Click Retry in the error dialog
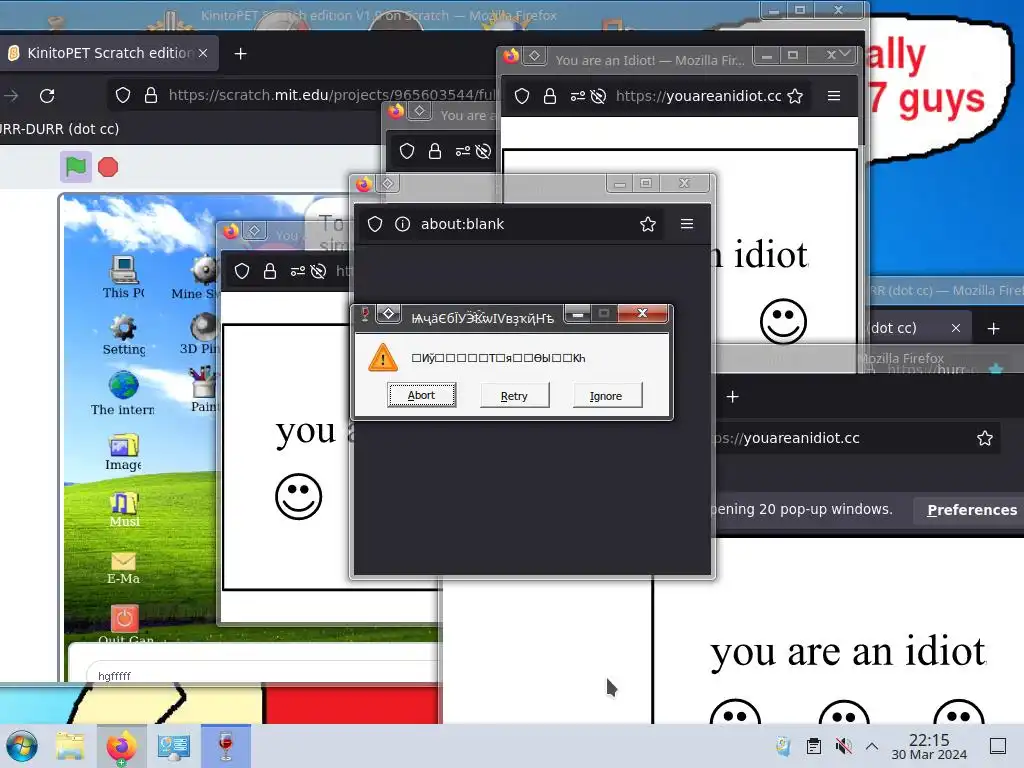This screenshot has width=1024, height=768. [x=514, y=396]
